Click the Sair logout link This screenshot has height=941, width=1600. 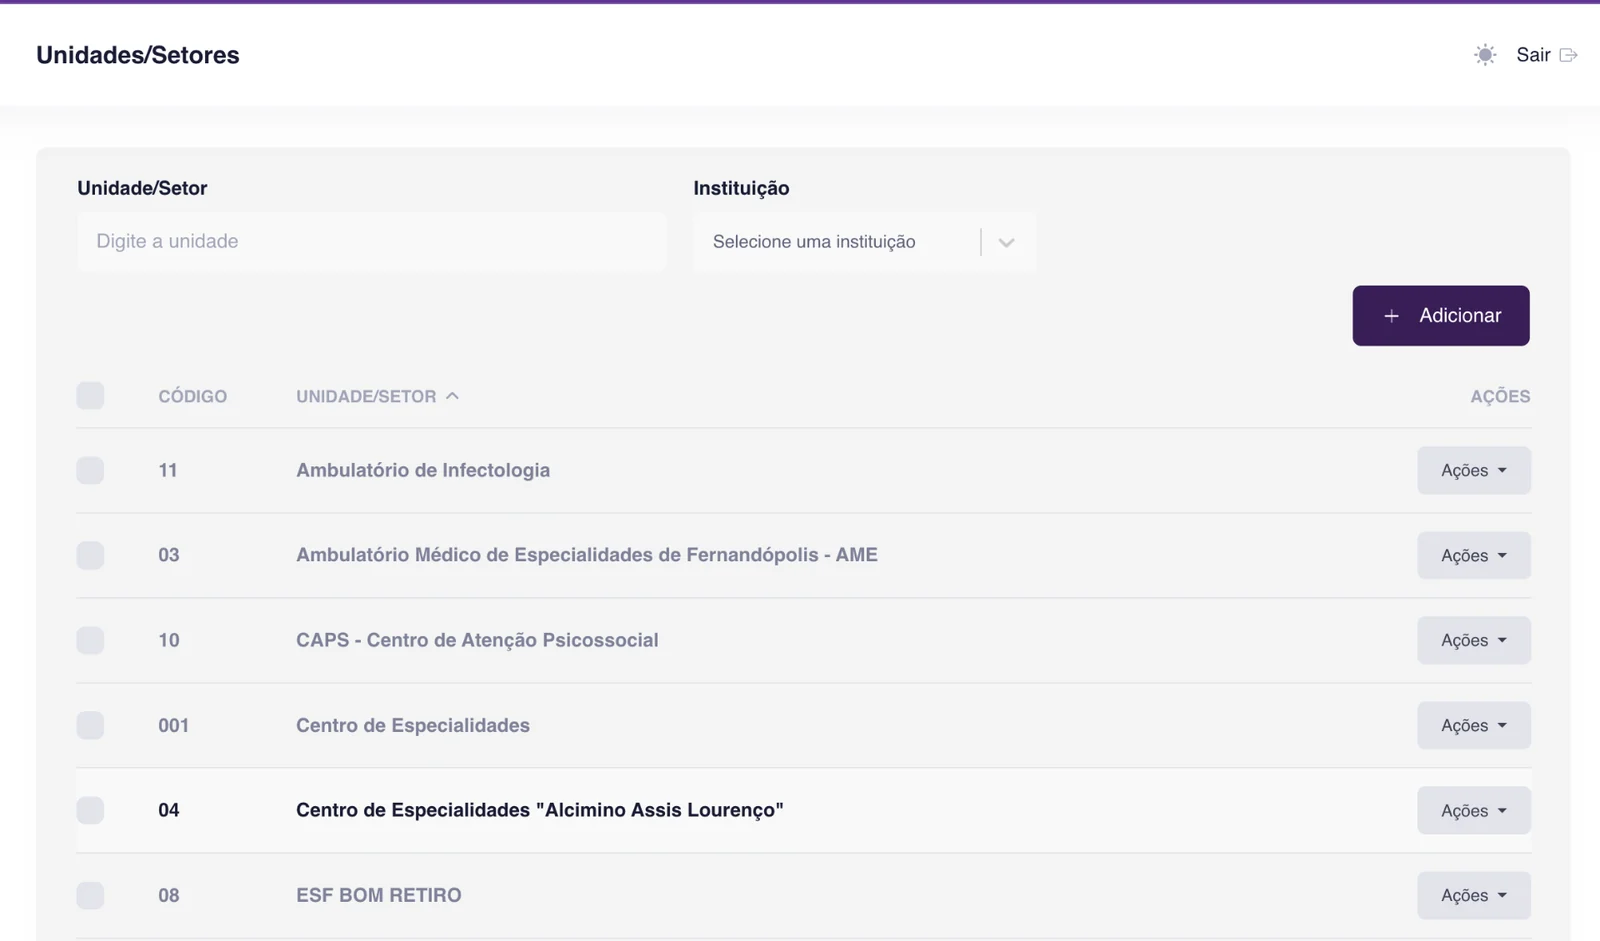coord(1533,55)
